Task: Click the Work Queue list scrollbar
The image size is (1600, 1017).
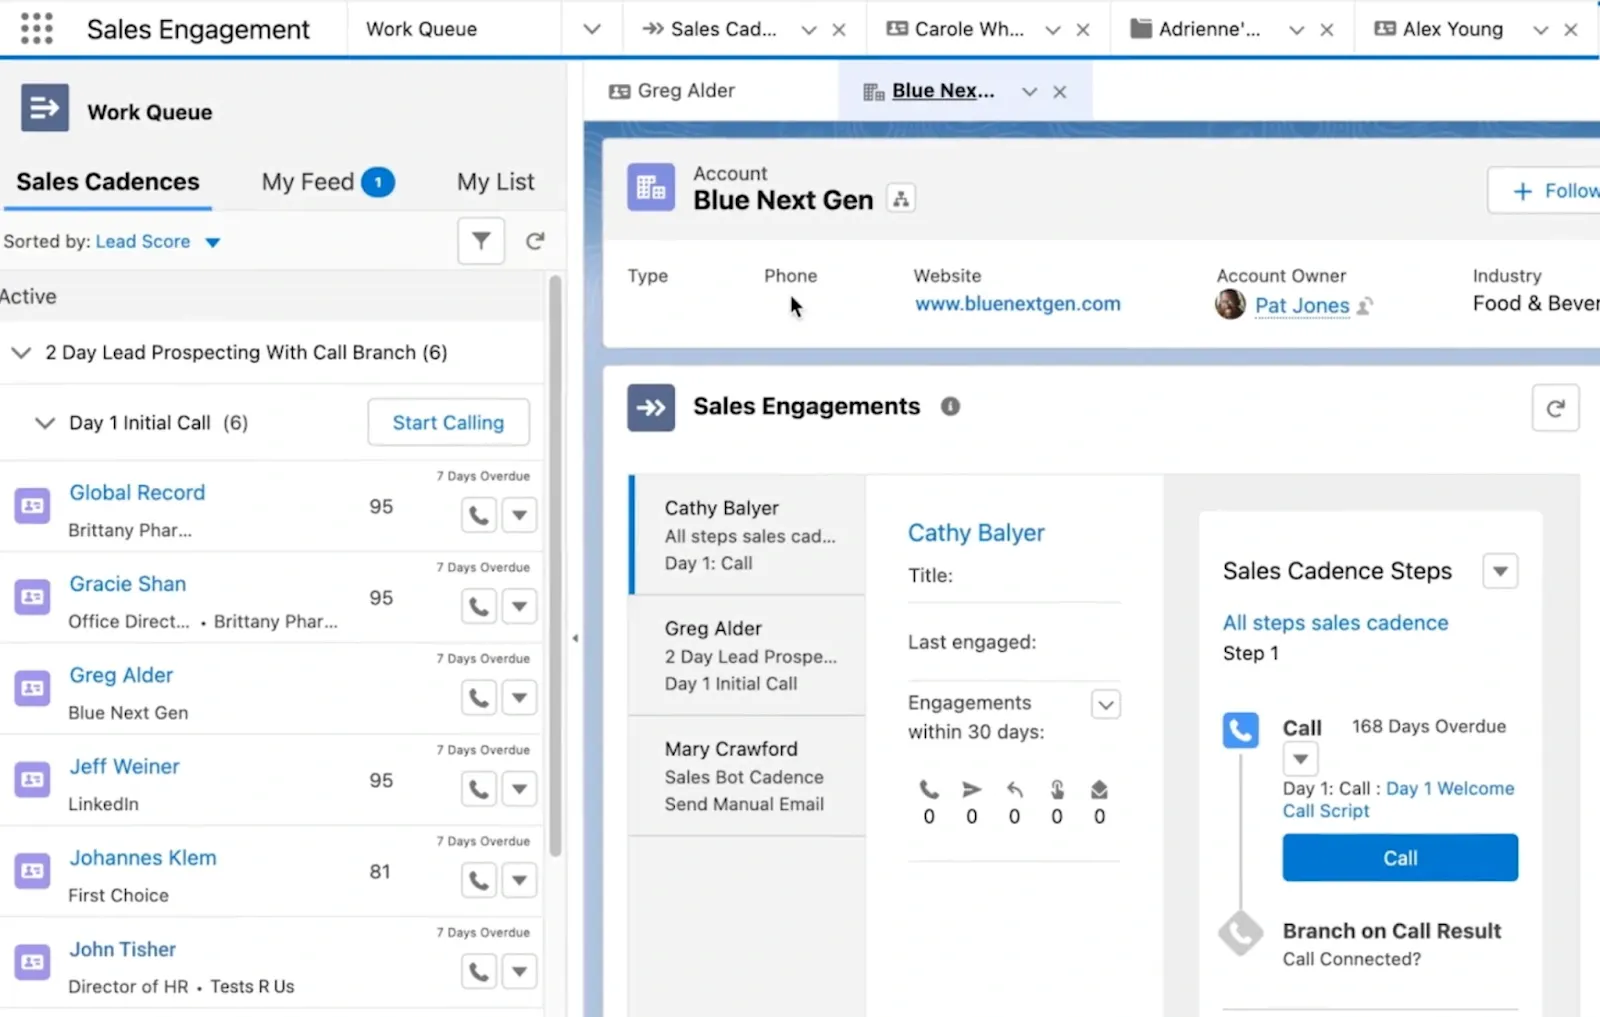Action: coord(555,566)
